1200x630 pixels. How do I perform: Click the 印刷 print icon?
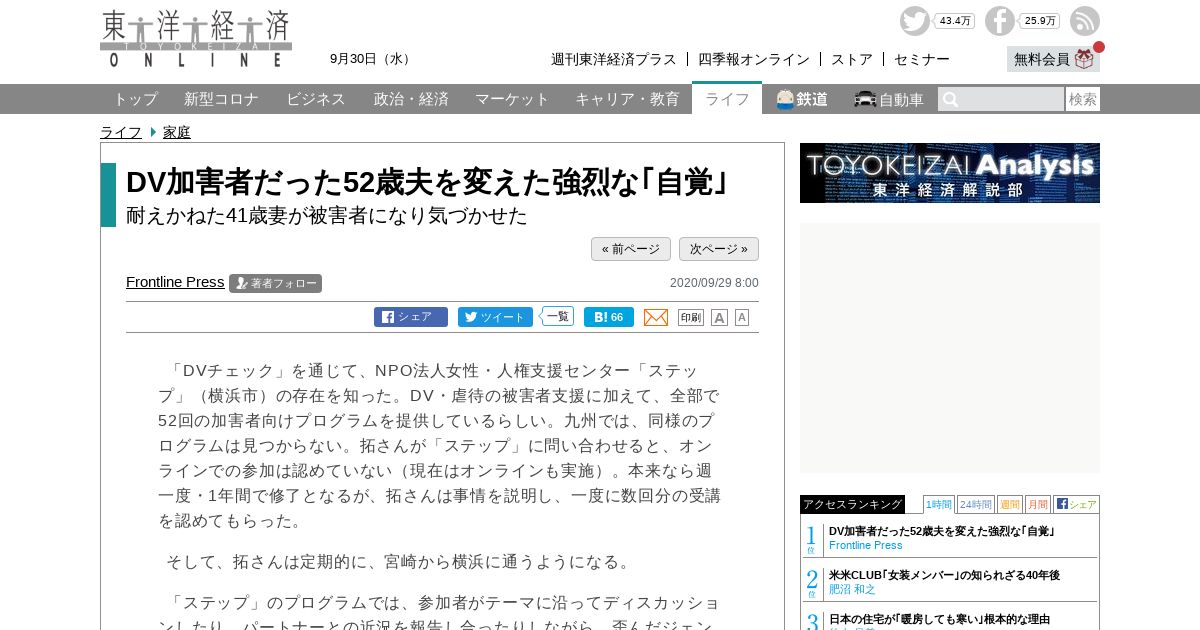point(691,317)
